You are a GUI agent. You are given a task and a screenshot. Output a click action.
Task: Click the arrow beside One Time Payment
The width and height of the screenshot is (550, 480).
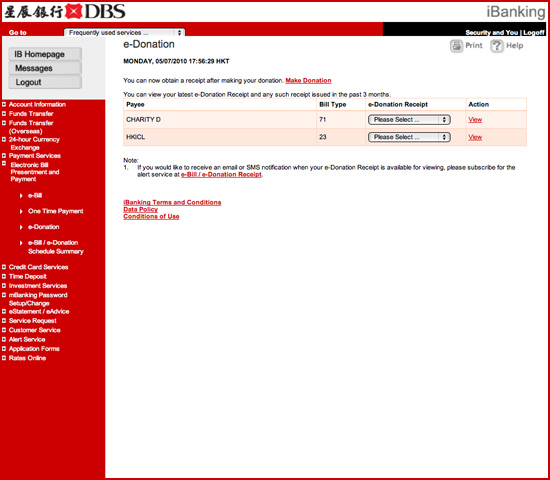pyautogui.click(x=21, y=211)
